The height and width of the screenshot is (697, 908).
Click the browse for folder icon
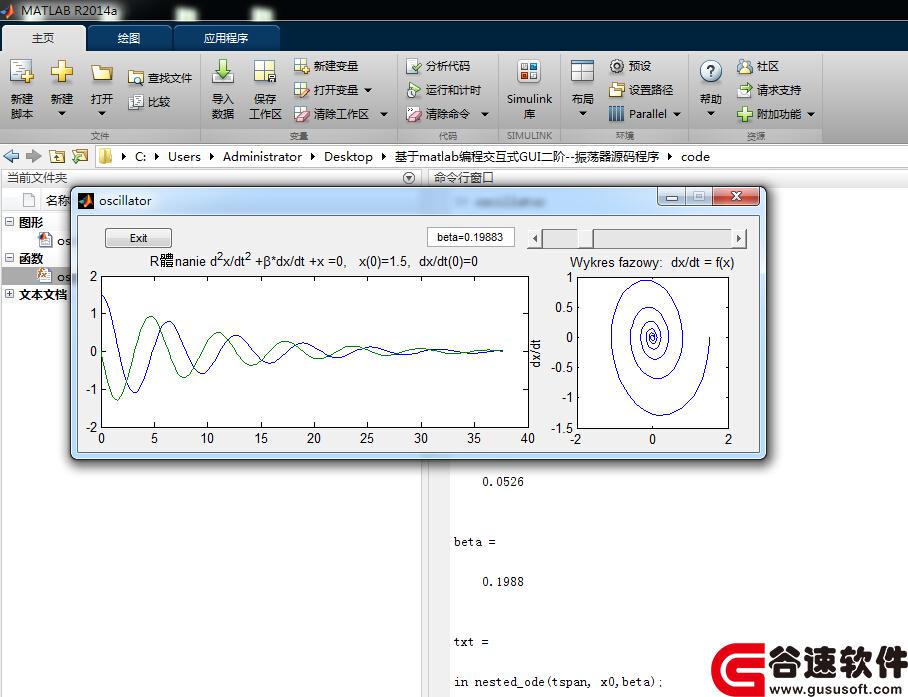79,156
